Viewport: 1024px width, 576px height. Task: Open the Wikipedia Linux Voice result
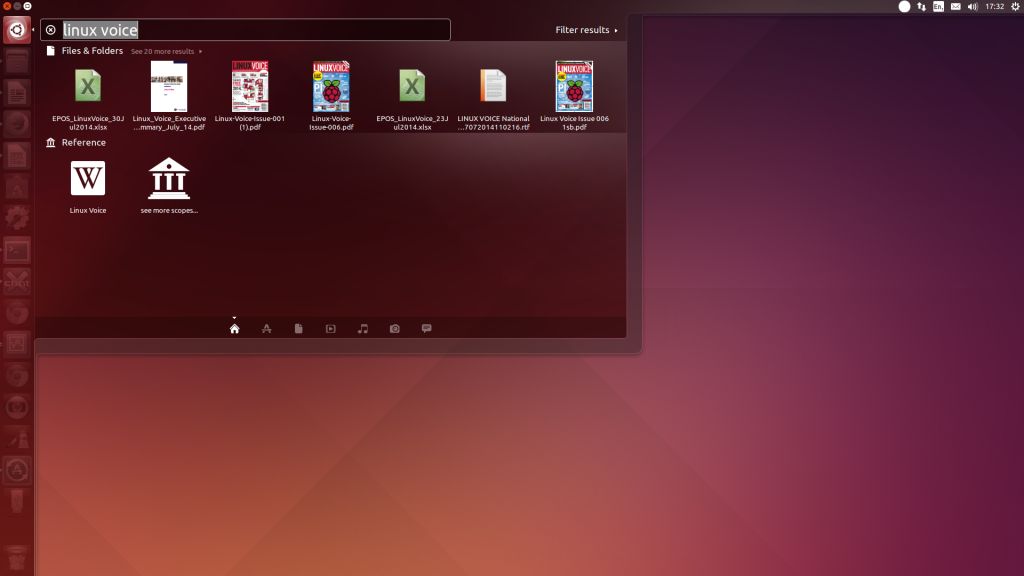coord(88,187)
